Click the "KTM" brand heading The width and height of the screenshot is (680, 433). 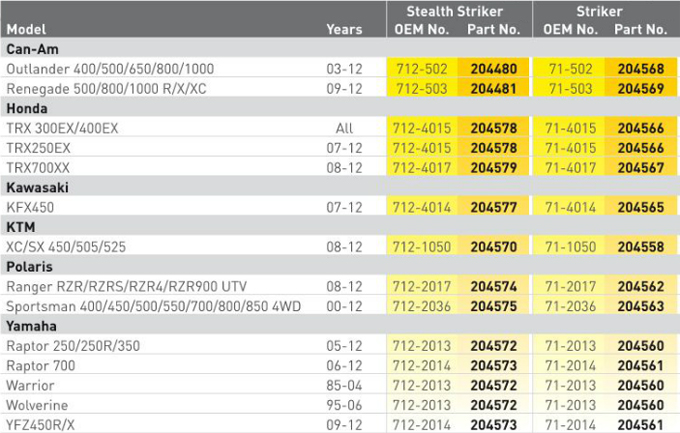click(x=20, y=227)
